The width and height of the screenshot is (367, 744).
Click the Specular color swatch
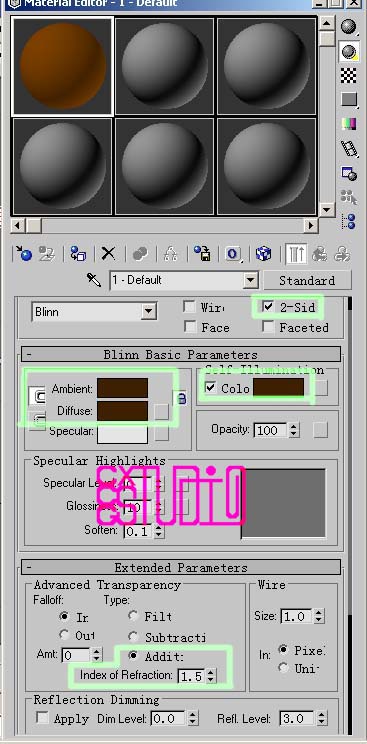(x=122, y=433)
